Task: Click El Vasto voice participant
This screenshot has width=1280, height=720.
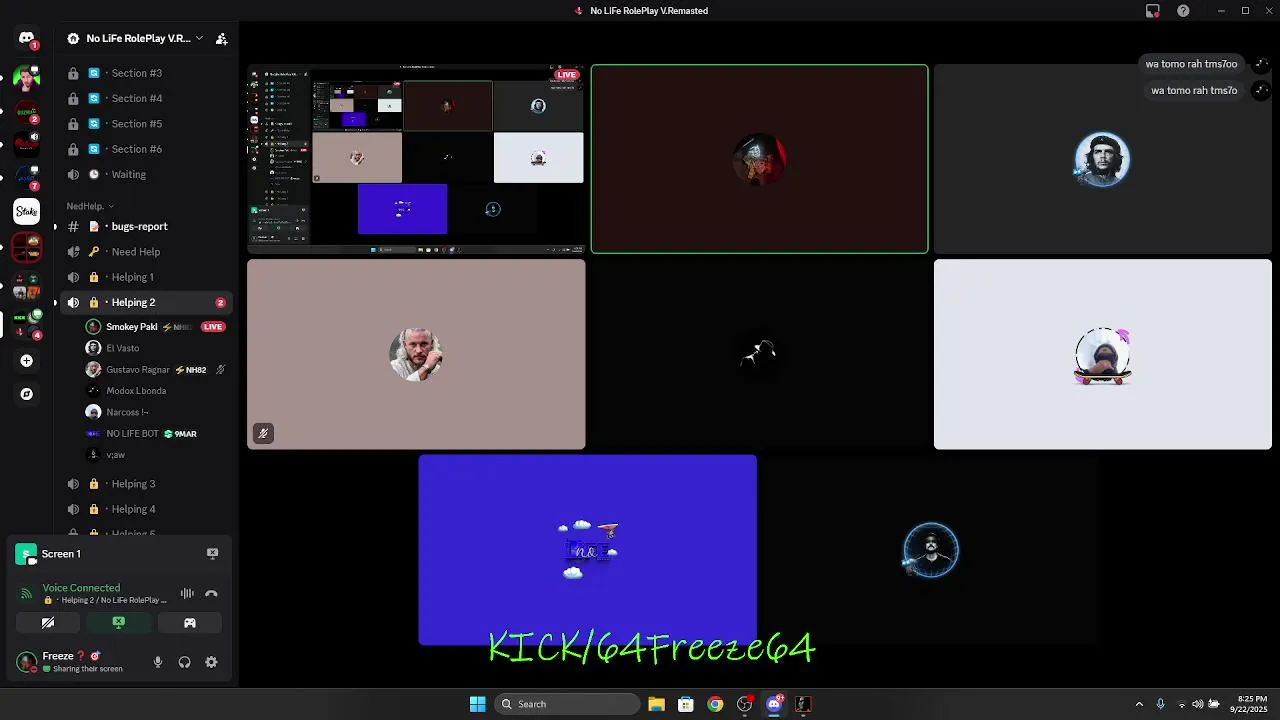Action: [x=156, y=348]
